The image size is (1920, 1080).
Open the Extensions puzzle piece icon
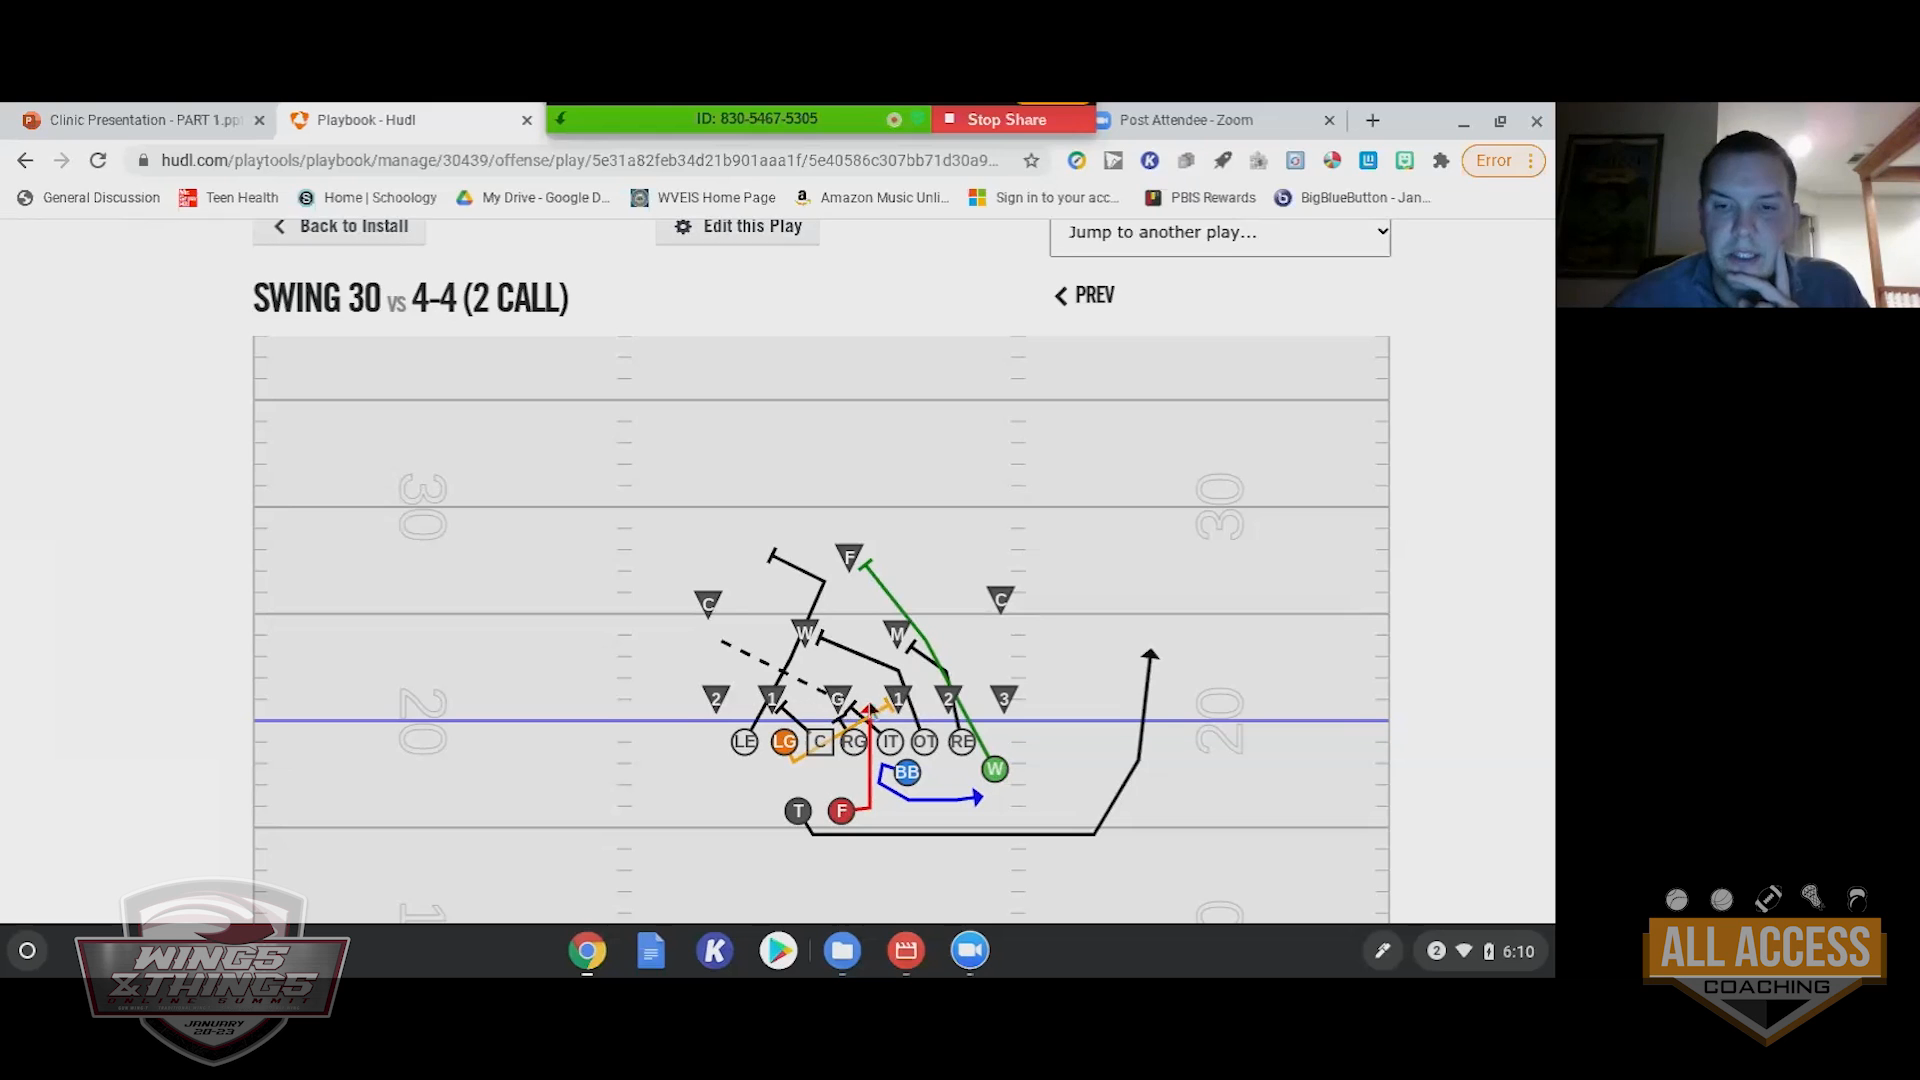click(x=1440, y=160)
